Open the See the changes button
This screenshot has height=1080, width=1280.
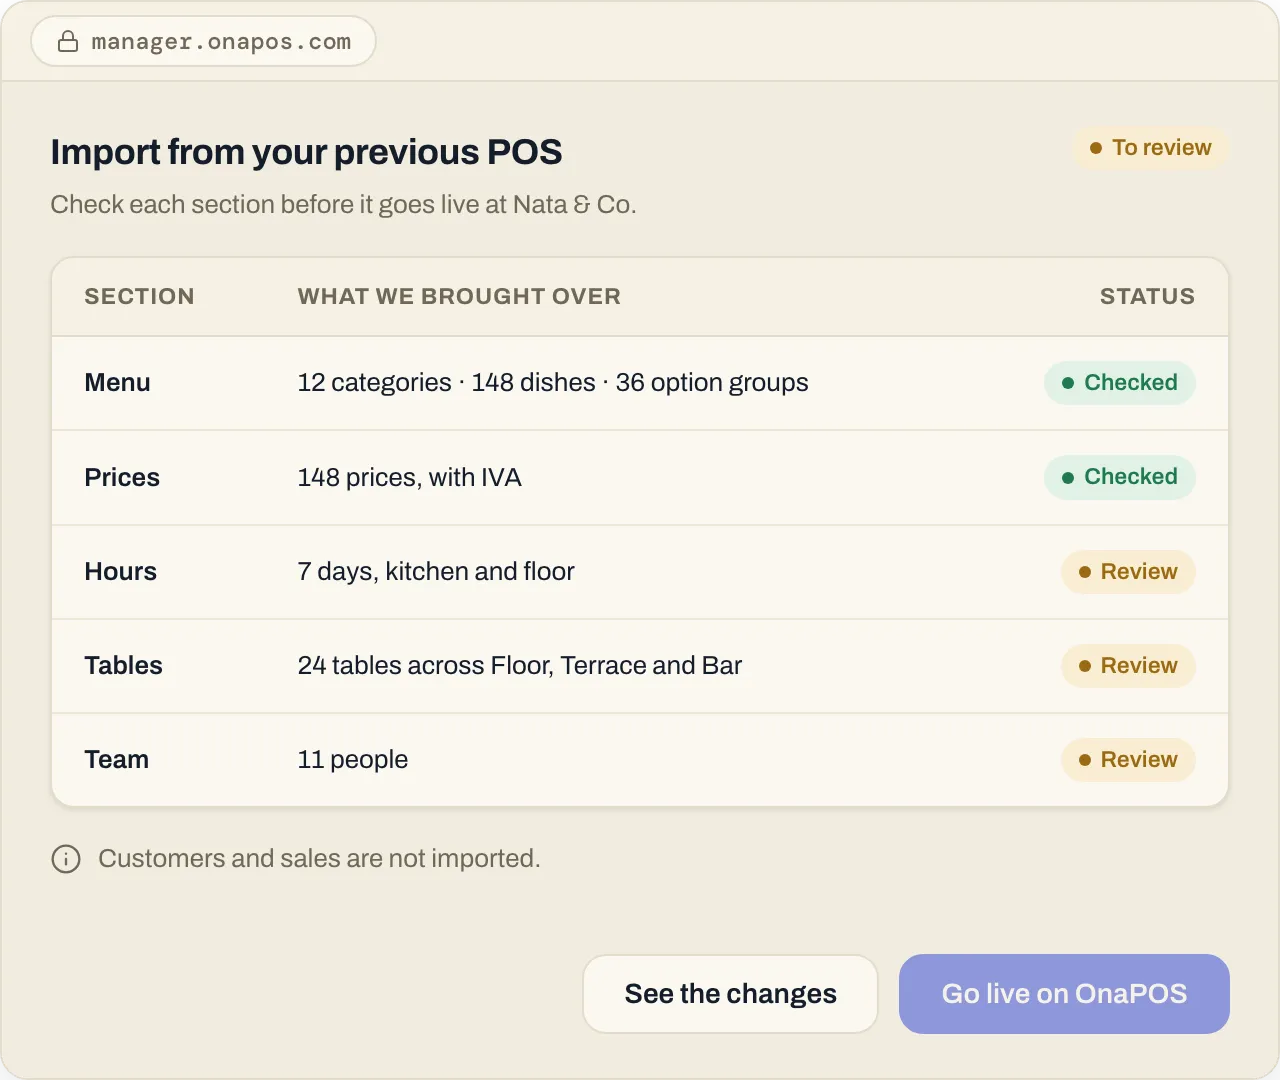tap(730, 994)
